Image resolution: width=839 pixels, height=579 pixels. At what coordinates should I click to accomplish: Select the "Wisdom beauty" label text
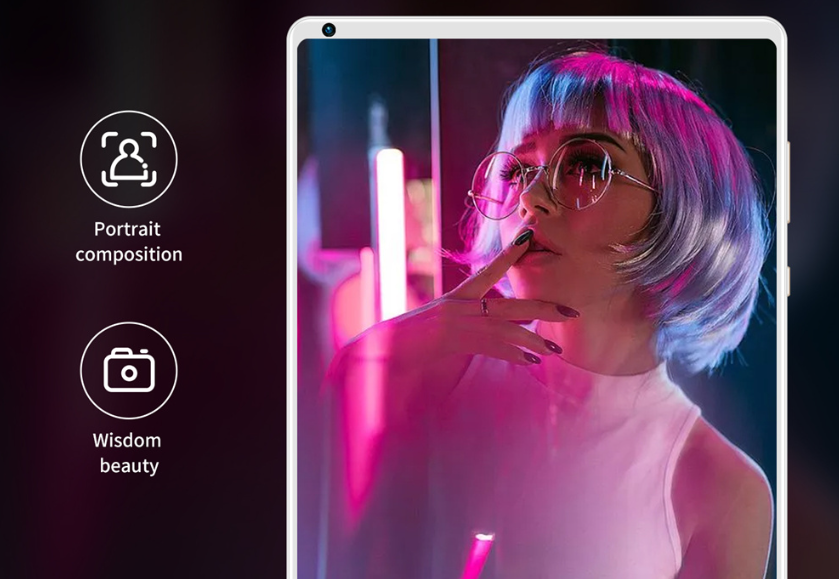click(127, 453)
